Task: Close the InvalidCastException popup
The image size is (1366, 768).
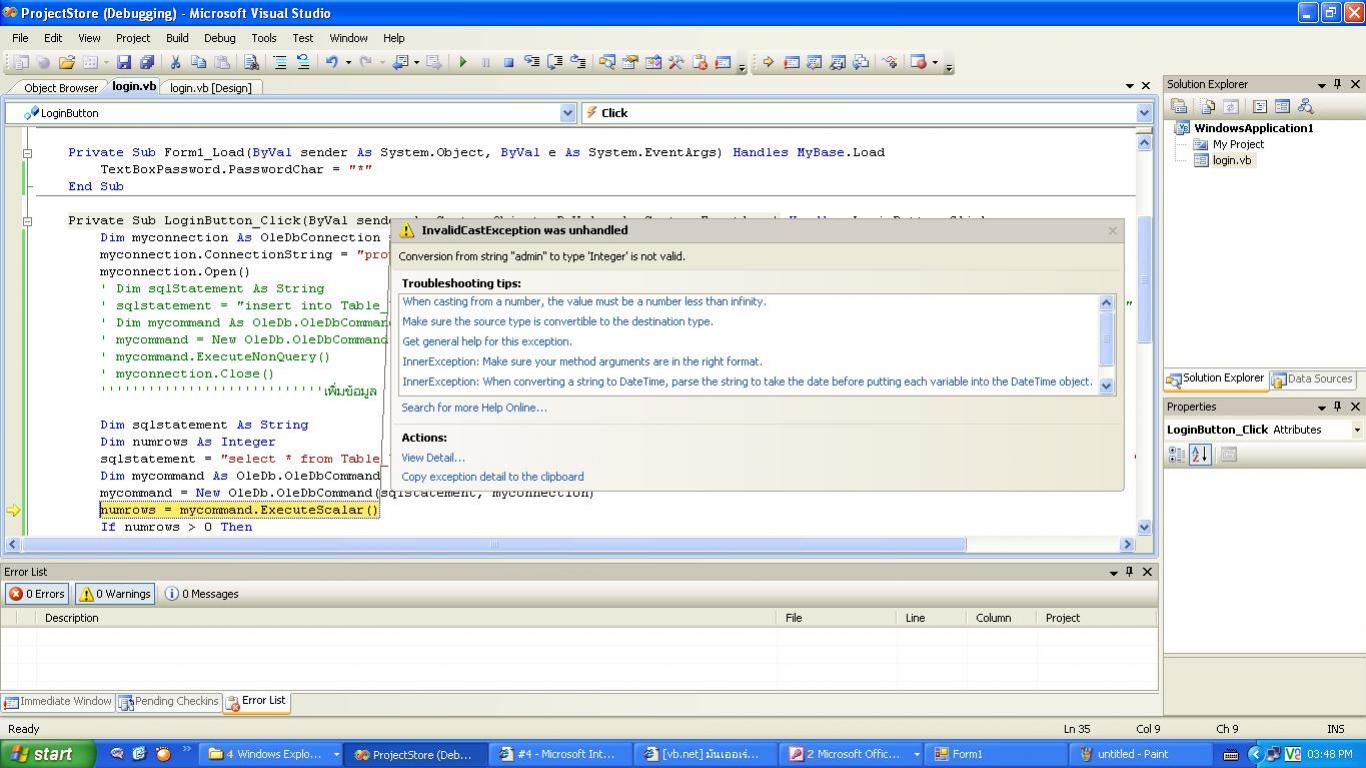Action: [x=1112, y=231]
